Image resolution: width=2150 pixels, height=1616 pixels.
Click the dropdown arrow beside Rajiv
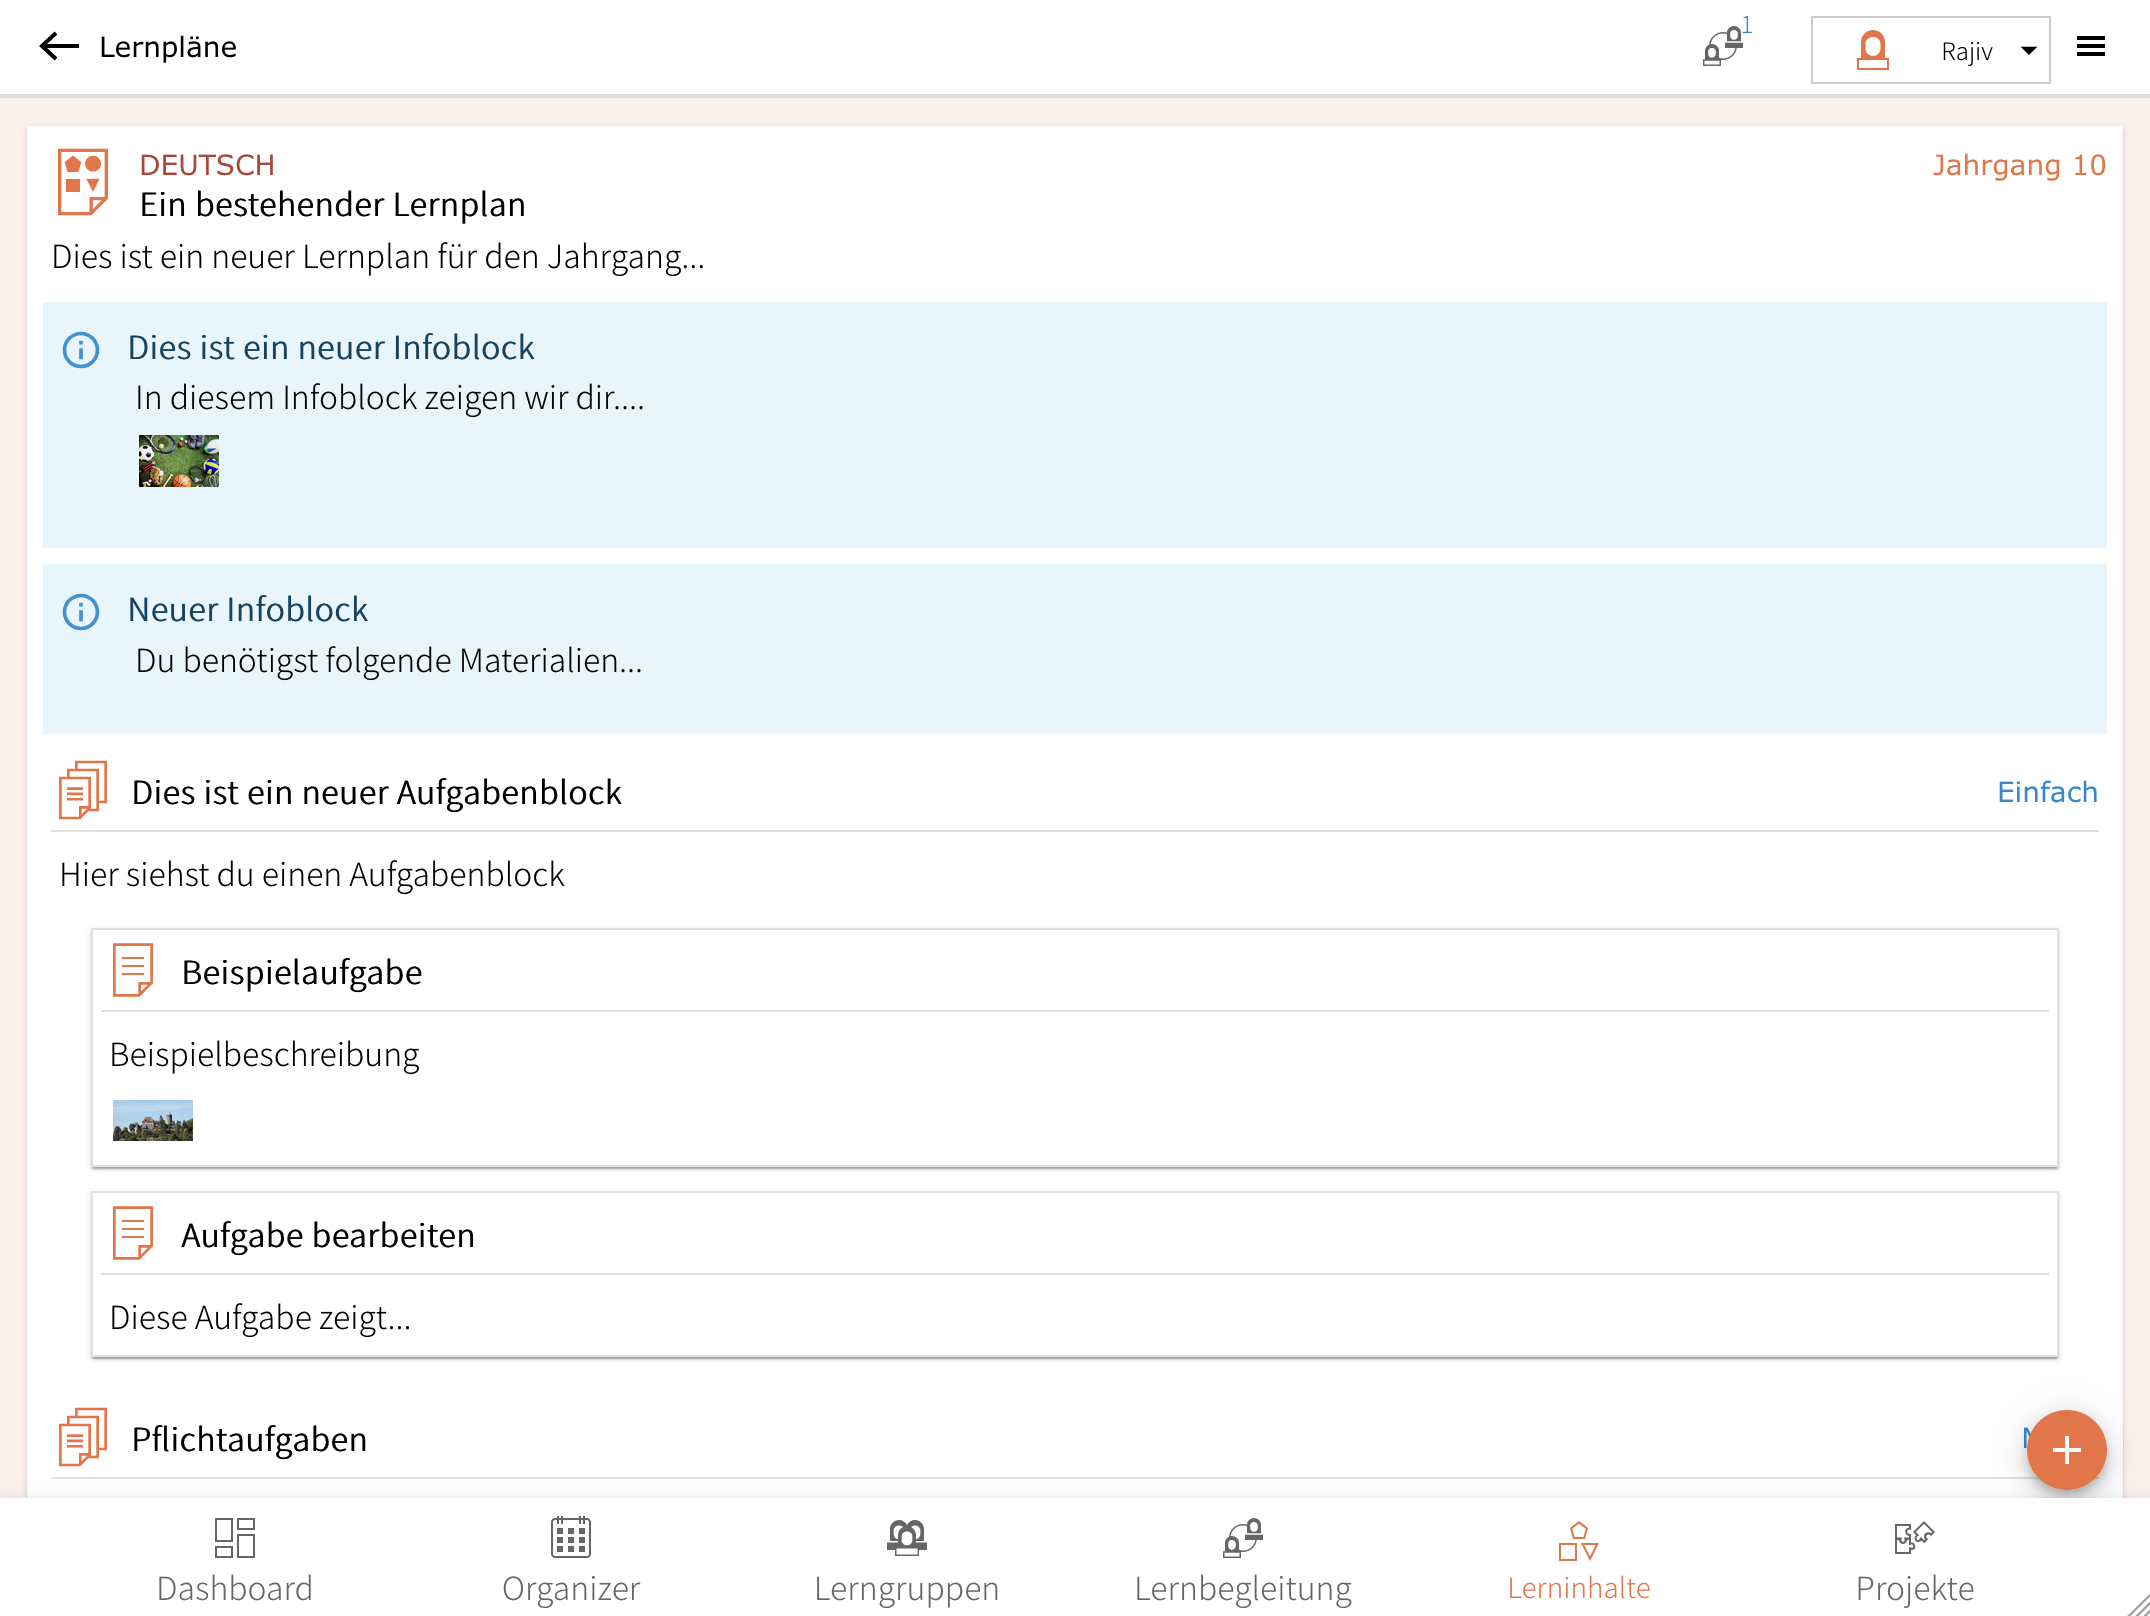coord(2028,51)
